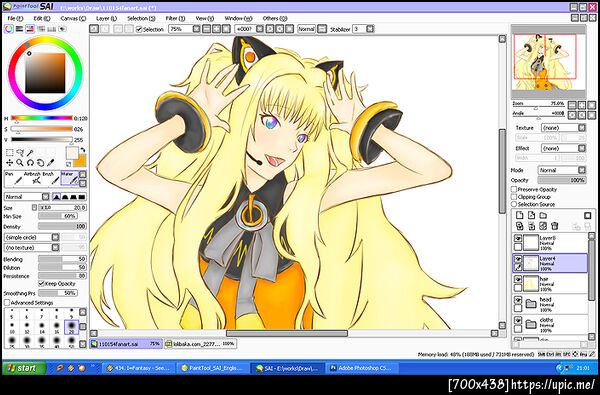
Task: Open the rotation angle dropdown in toolbar
Action: pos(260,29)
